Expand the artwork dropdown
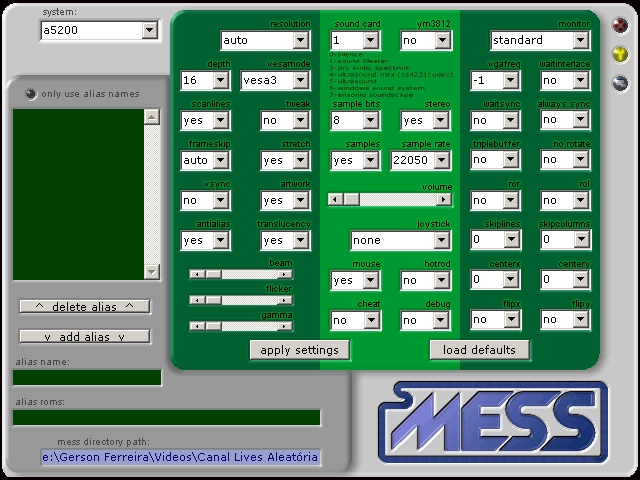 pos(301,200)
